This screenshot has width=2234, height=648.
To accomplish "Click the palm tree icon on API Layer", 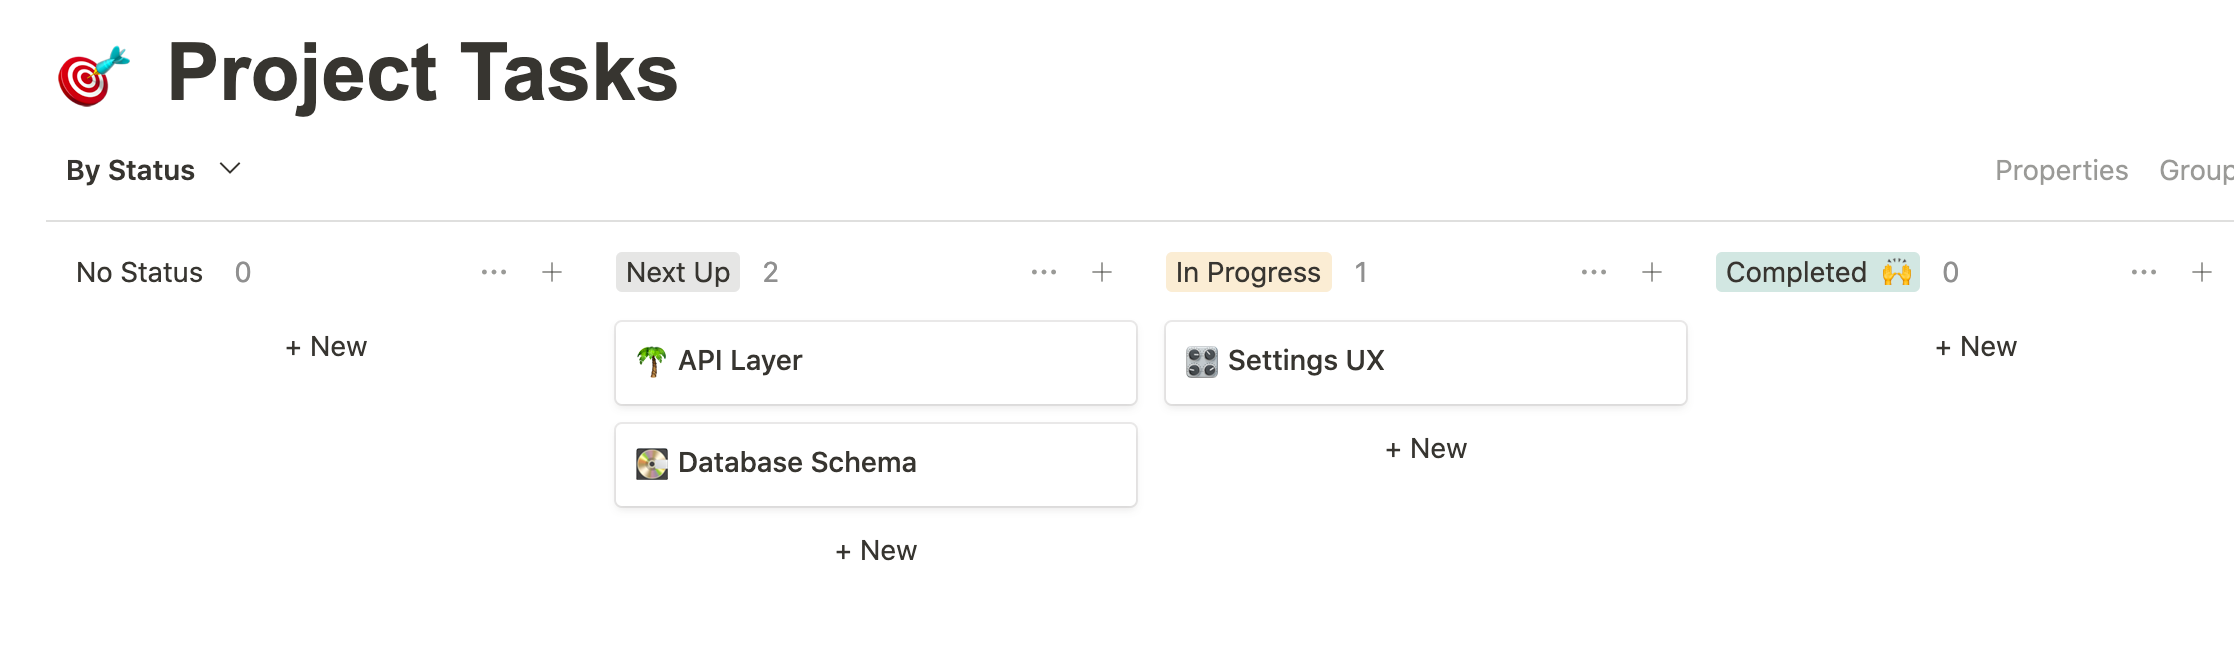I will tap(652, 361).
